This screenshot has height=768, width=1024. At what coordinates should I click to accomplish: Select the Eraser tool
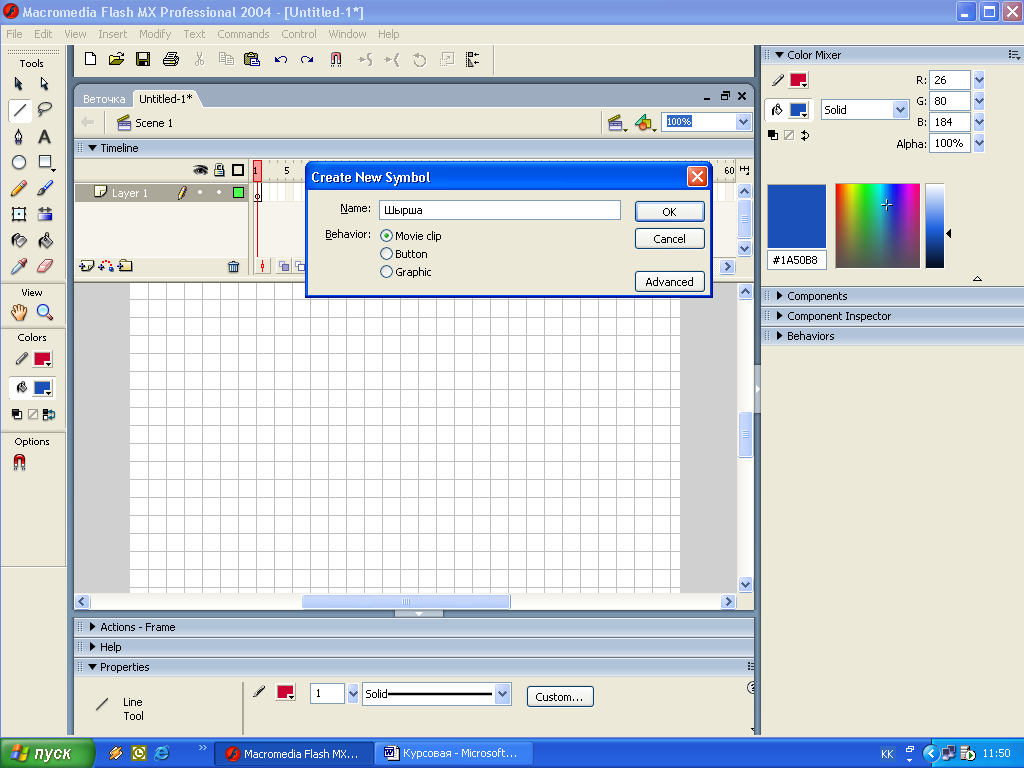[x=44, y=266]
